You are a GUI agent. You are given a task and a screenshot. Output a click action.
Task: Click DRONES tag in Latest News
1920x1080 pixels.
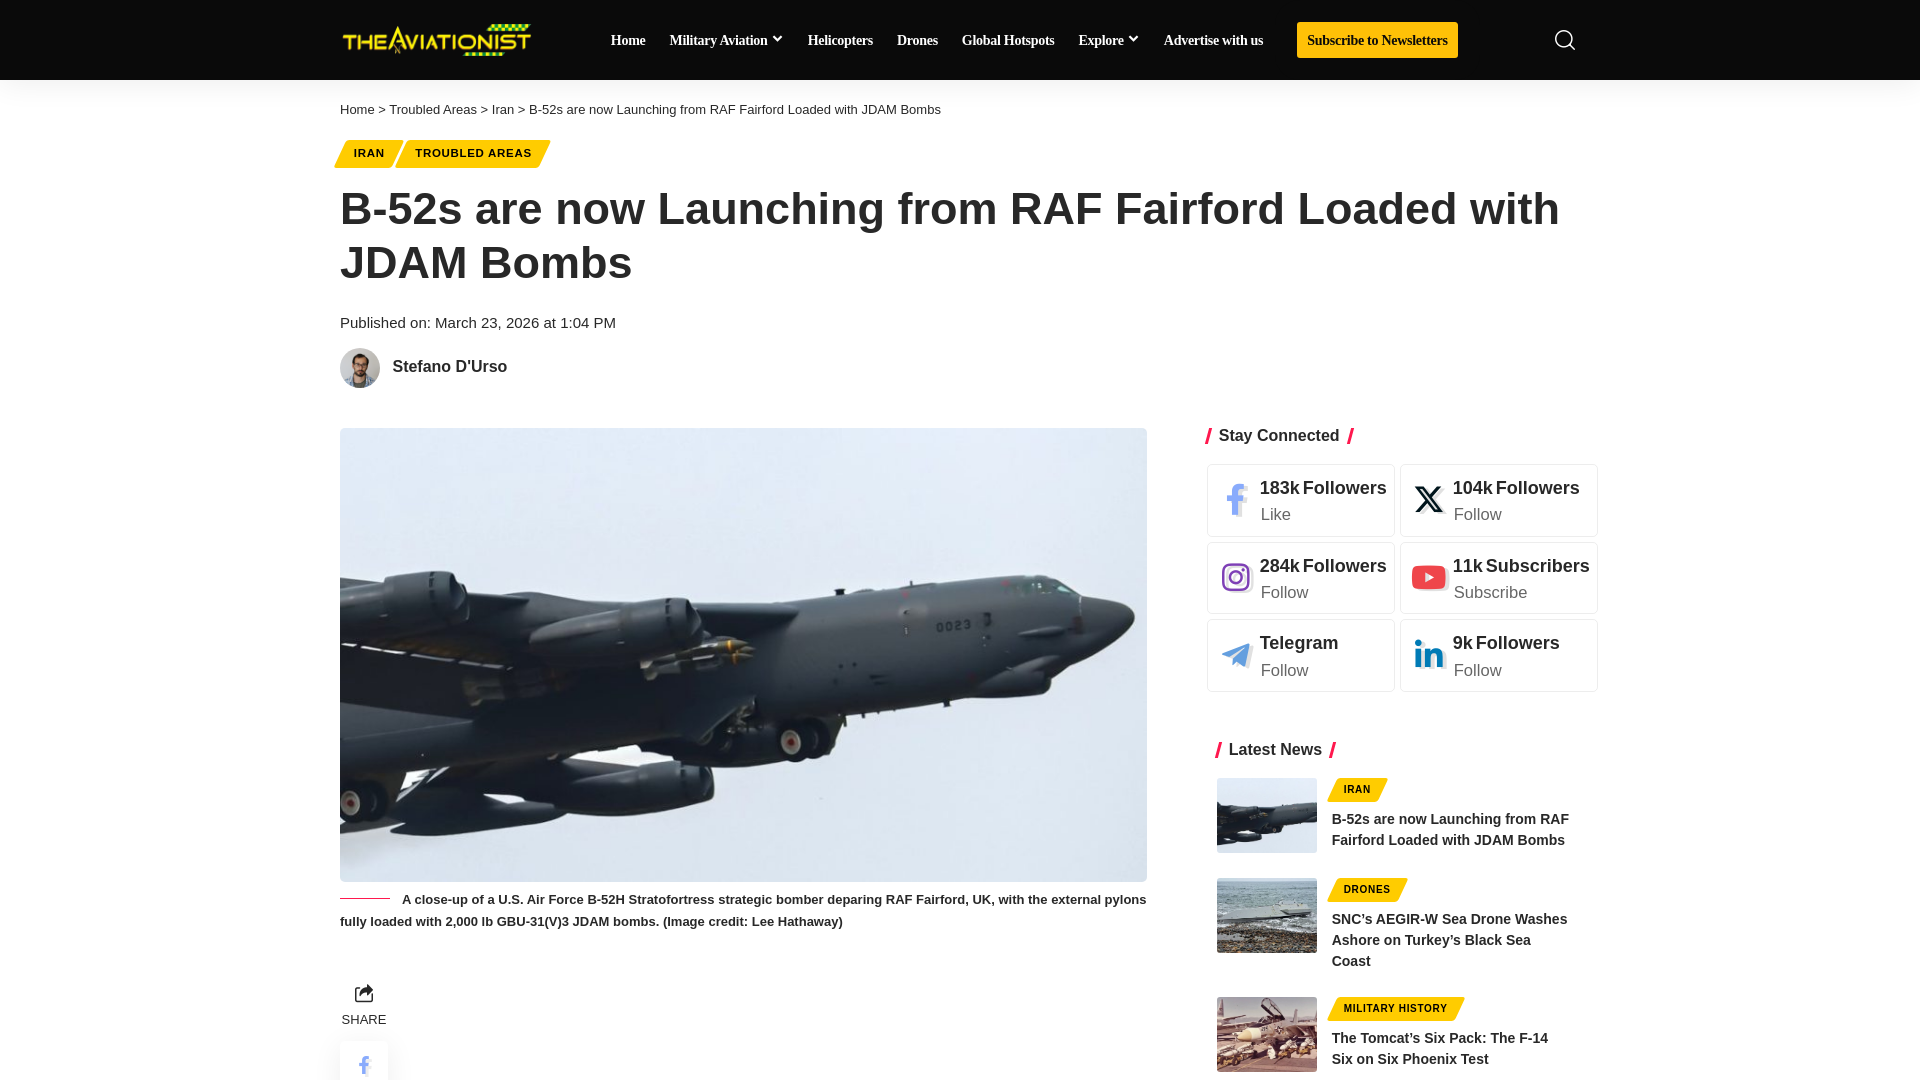pos(1367,890)
